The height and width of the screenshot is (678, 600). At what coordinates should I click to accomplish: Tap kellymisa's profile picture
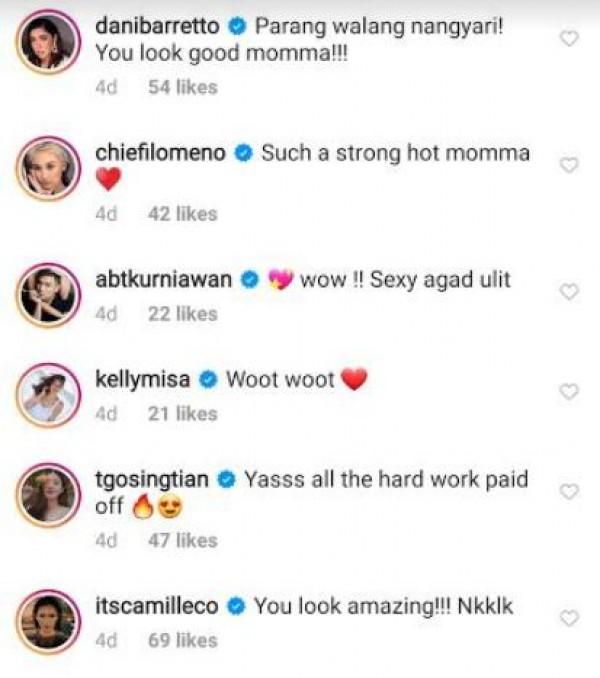click(x=47, y=396)
